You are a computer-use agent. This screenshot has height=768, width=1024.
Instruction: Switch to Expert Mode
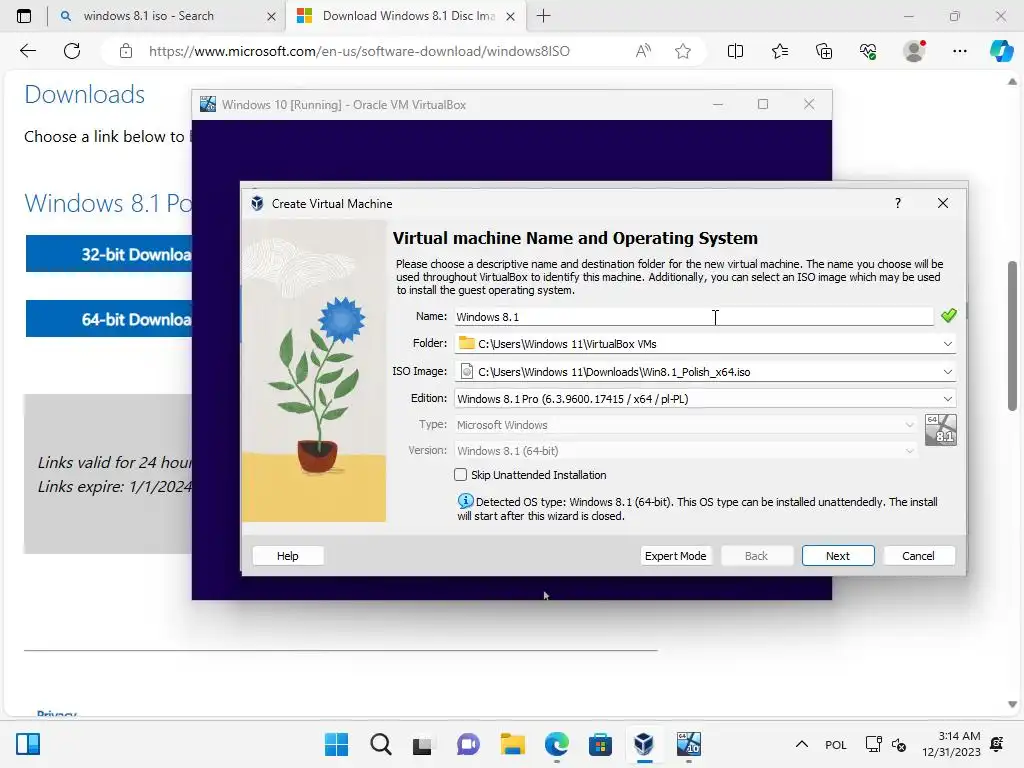[675, 556]
